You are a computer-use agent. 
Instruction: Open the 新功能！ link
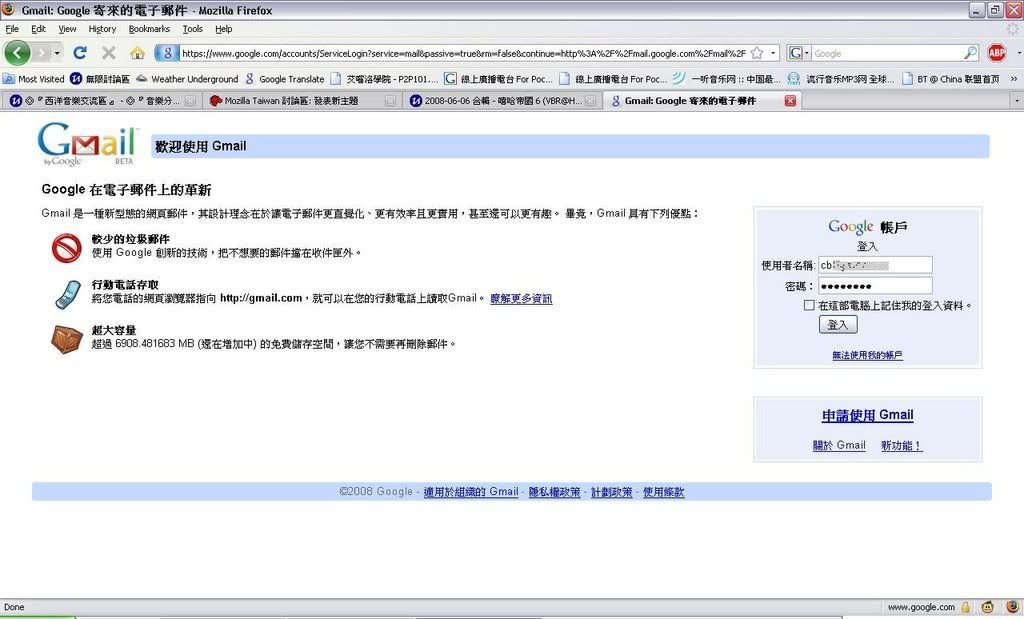[x=901, y=445]
